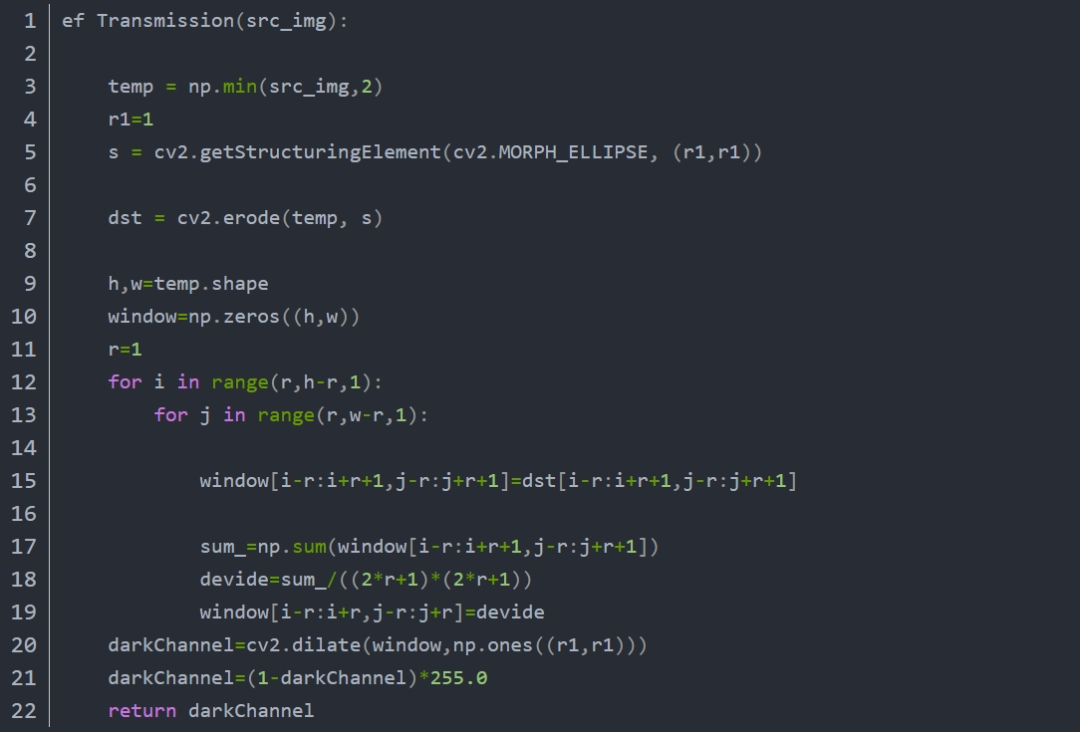Click line number 19 in the gutter
The height and width of the screenshot is (732, 1080).
point(23,612)
